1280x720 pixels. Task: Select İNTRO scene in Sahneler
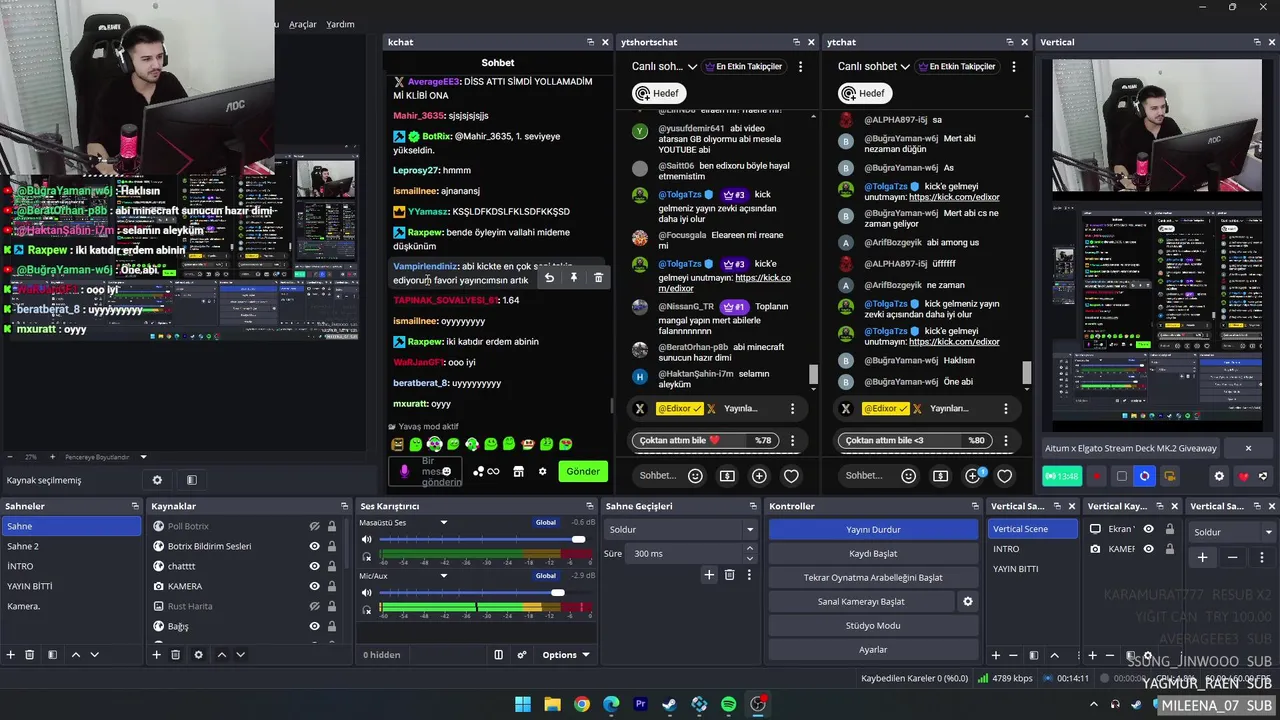(71, 566)
